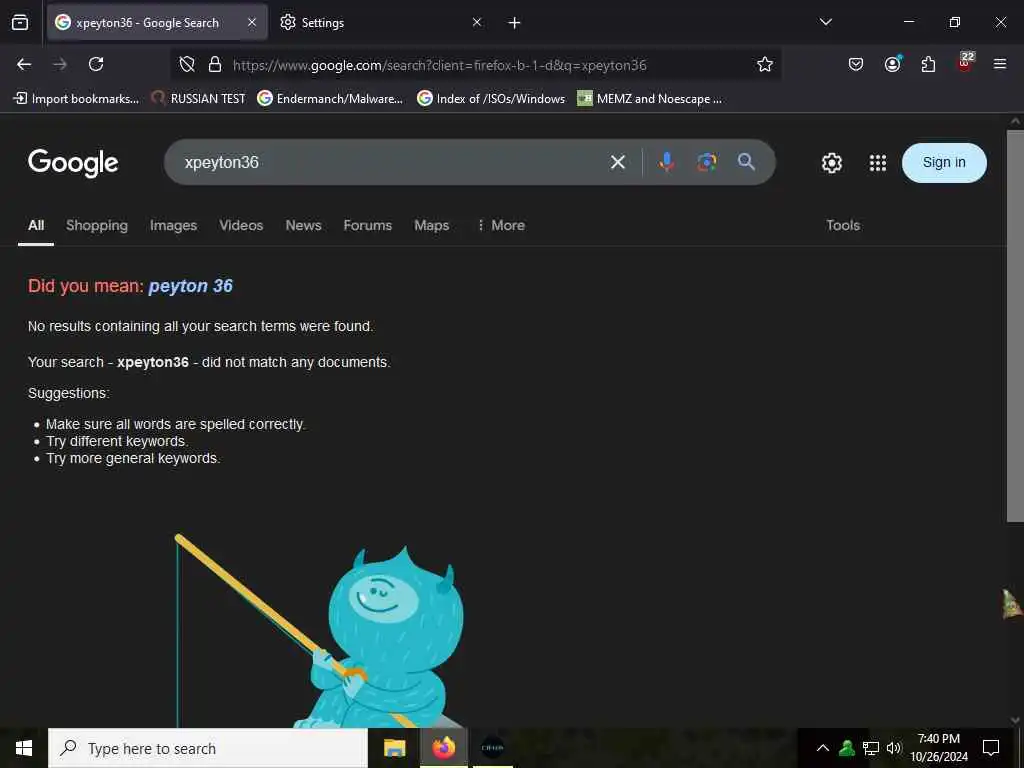The width and height of the screenshot is (1024, 768).
Task: Switch to News results
Action: [303, 225]
